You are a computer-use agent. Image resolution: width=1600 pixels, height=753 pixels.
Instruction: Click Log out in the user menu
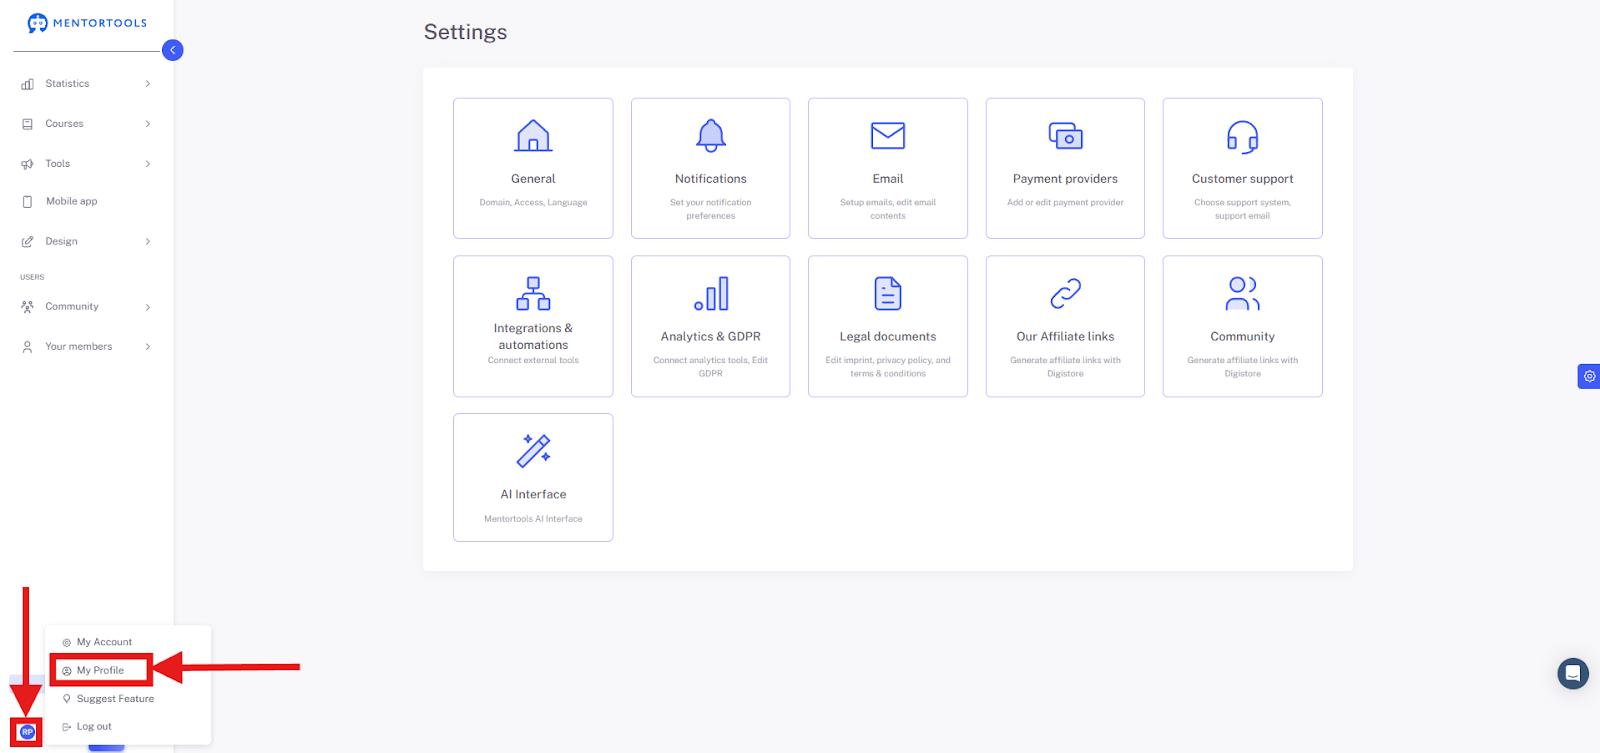click(x=94, y=727)
